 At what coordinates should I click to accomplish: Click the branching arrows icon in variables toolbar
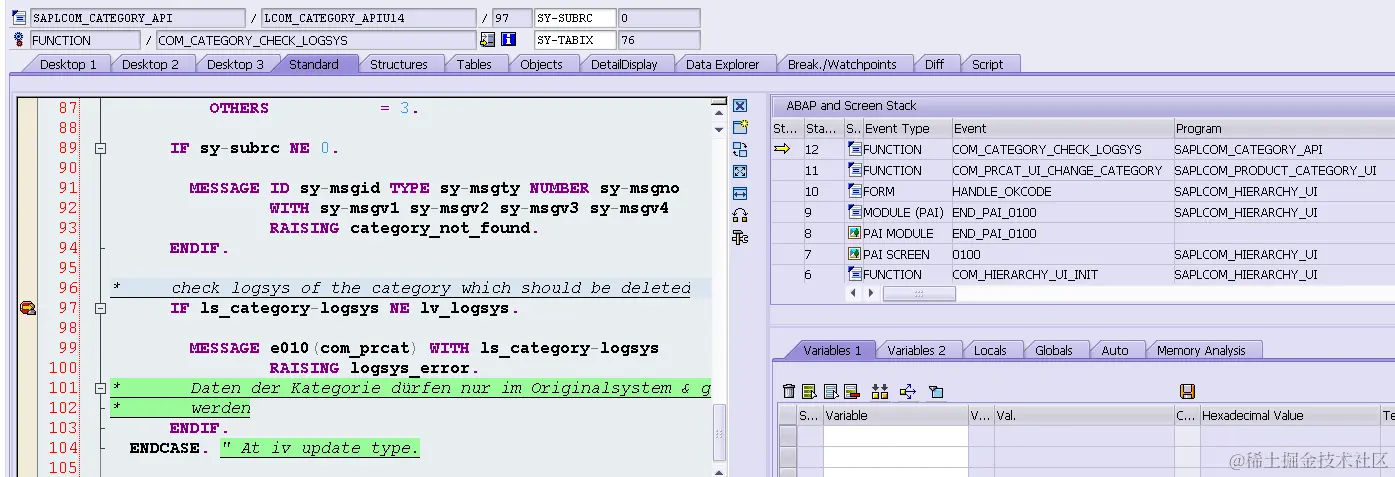908,391
